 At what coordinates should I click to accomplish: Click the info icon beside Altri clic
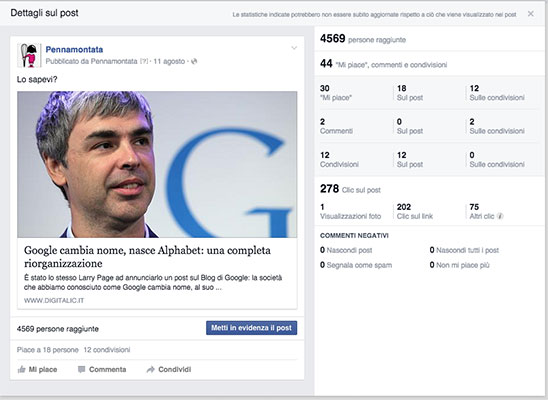[500, 216]
